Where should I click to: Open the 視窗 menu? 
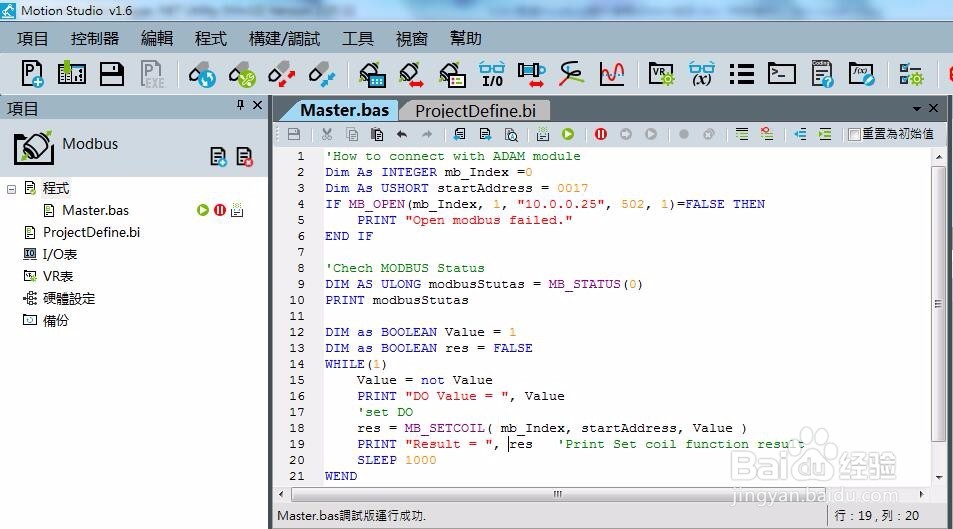[411, 39]
